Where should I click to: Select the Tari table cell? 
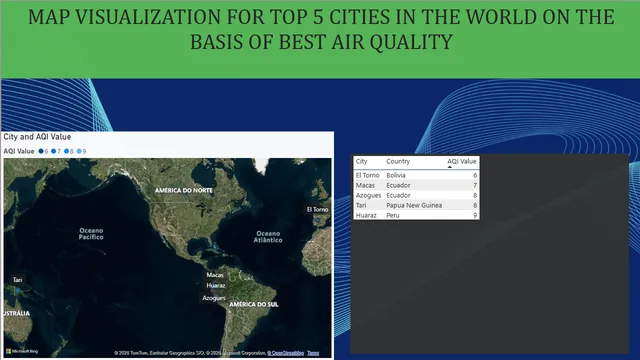361,205
